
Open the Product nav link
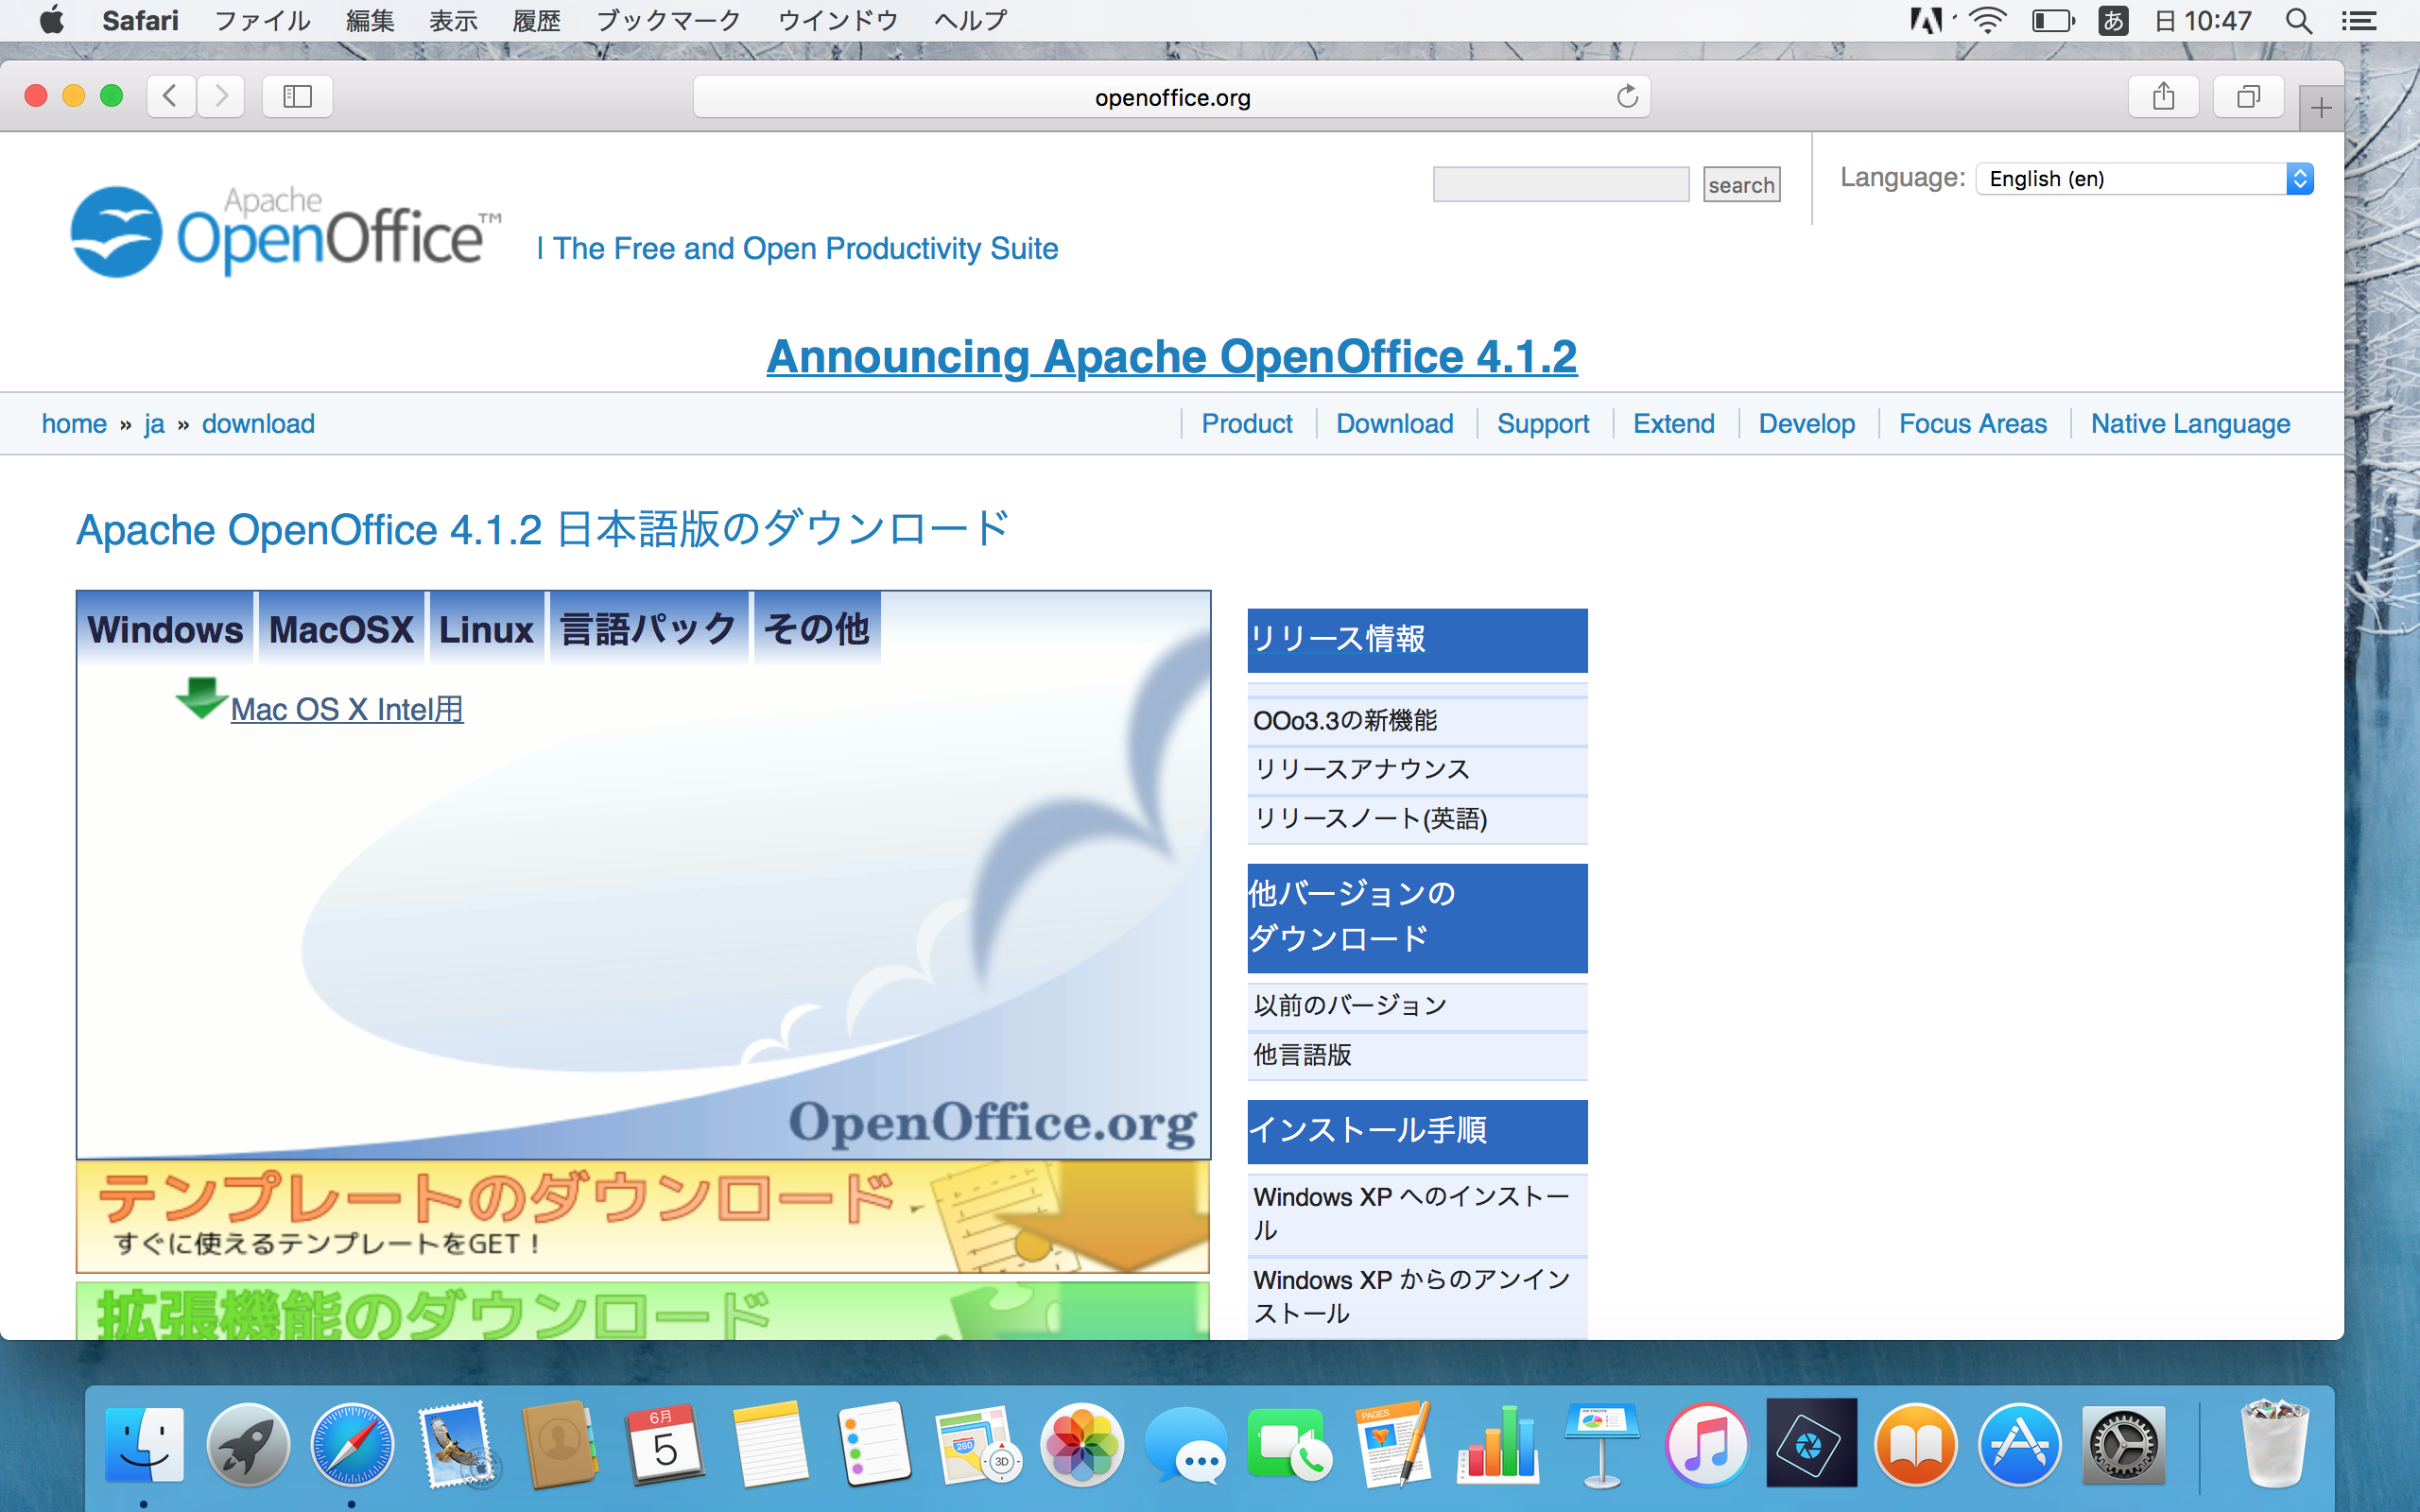[x=1247, y=424]
